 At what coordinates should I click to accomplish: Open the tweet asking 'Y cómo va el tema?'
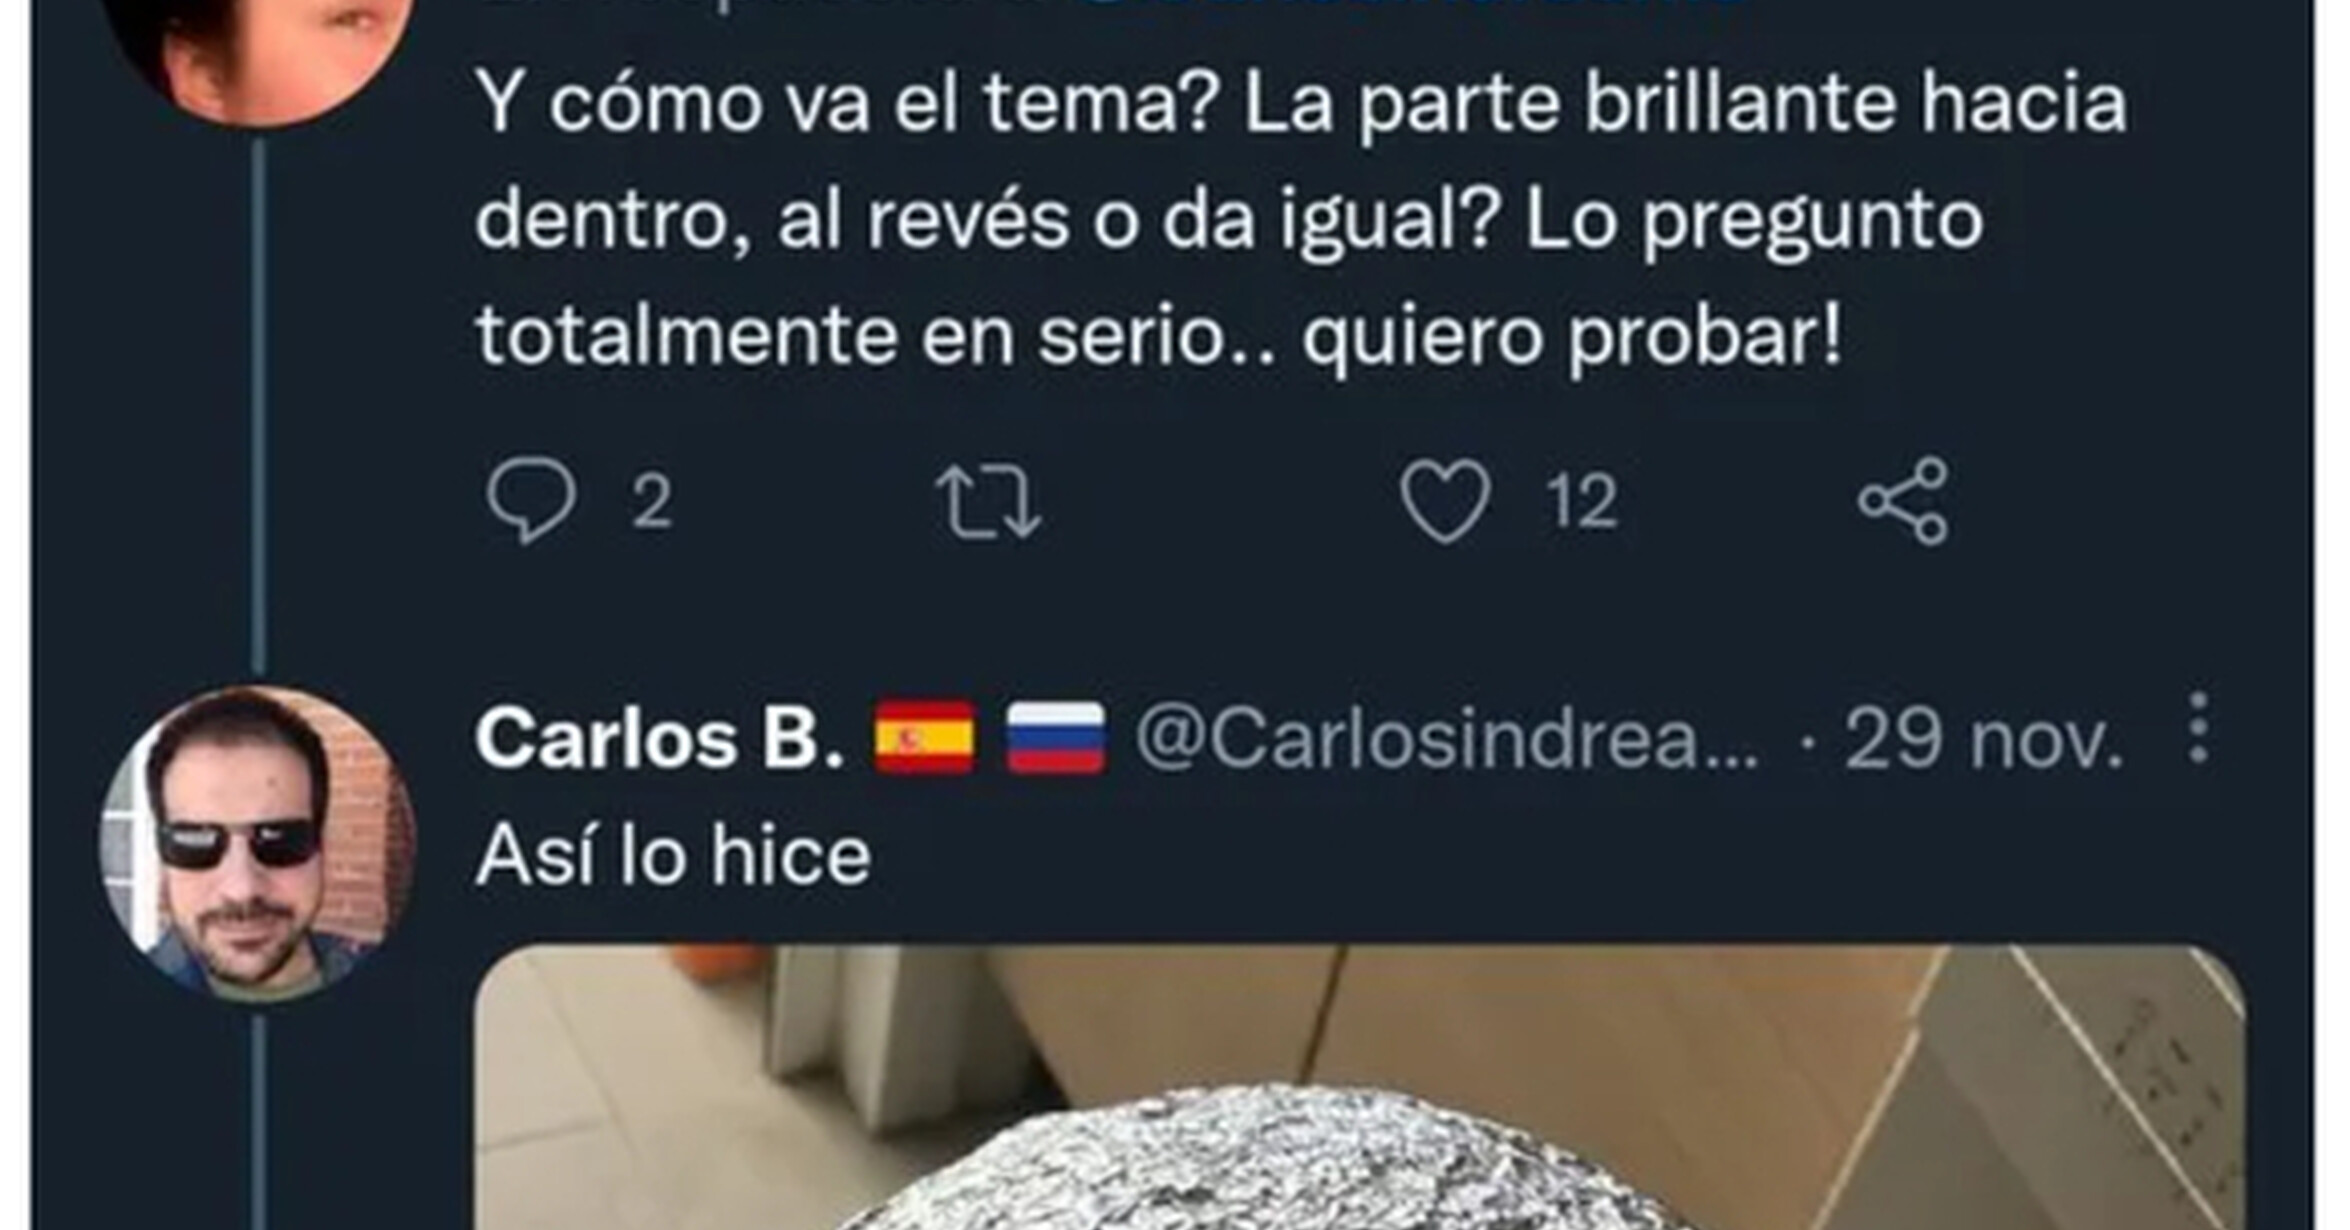click(x=1301, y=218)
